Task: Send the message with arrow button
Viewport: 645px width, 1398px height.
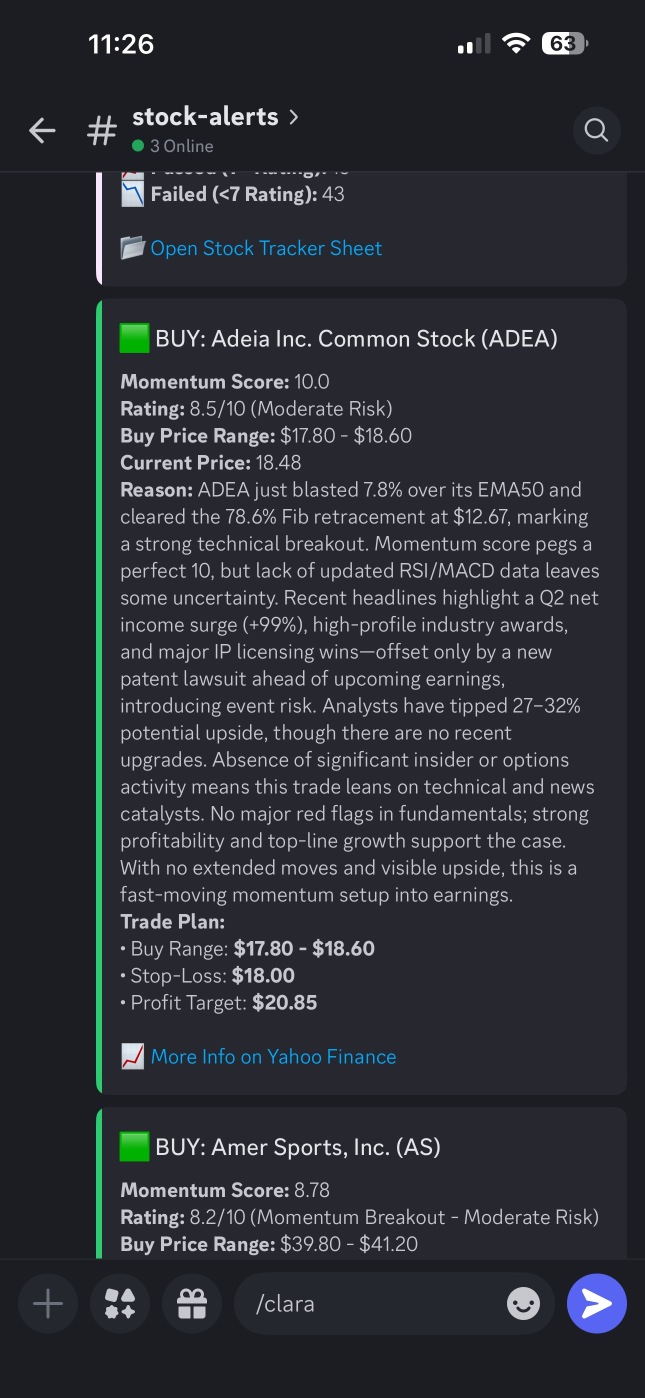Action: pyautogui.click(x=597, y=1303)
